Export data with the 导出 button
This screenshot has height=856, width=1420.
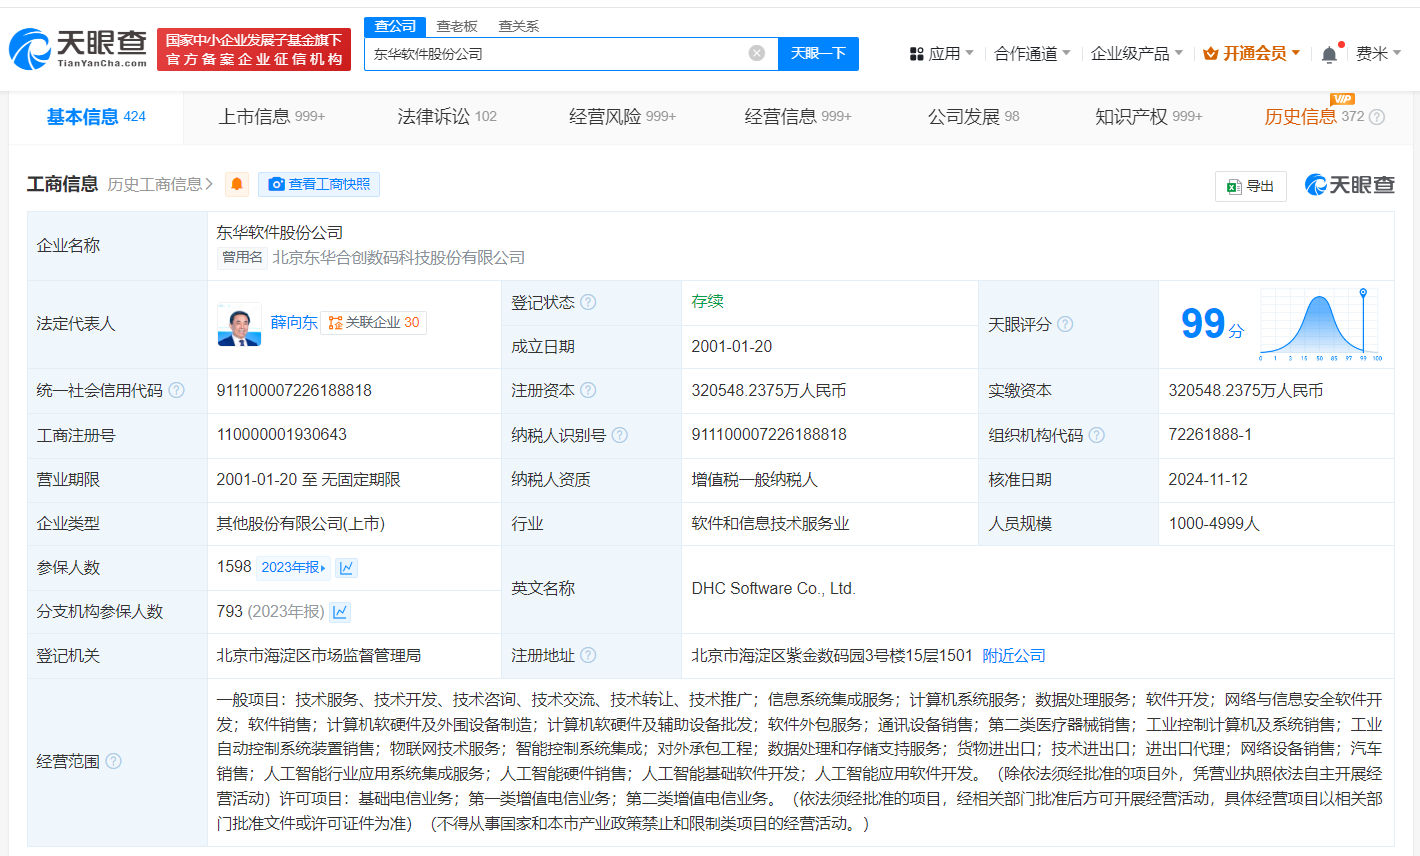pyautogui.click(x=1250, y=186)
